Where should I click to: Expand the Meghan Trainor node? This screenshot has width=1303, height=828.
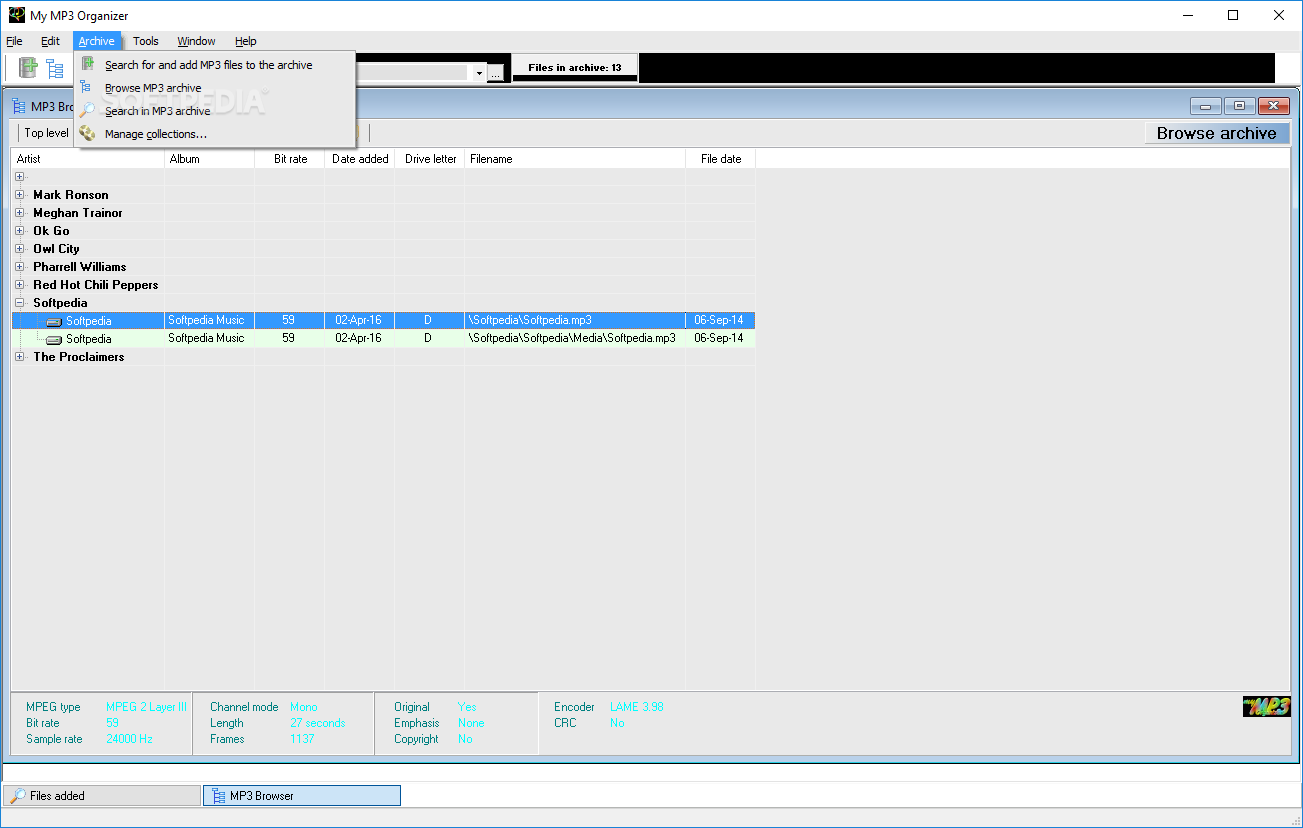[20, 213]
